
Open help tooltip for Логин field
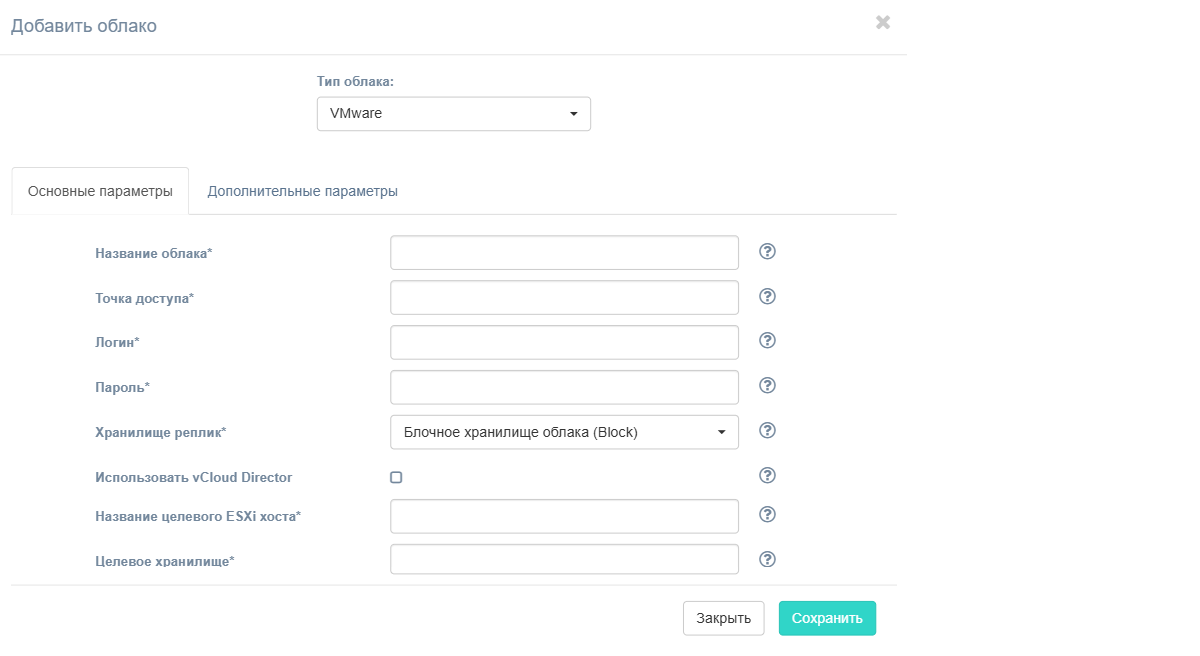767,341
